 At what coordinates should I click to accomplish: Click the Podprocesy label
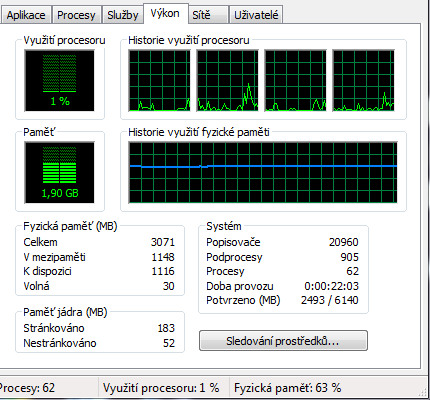(234, 257)
